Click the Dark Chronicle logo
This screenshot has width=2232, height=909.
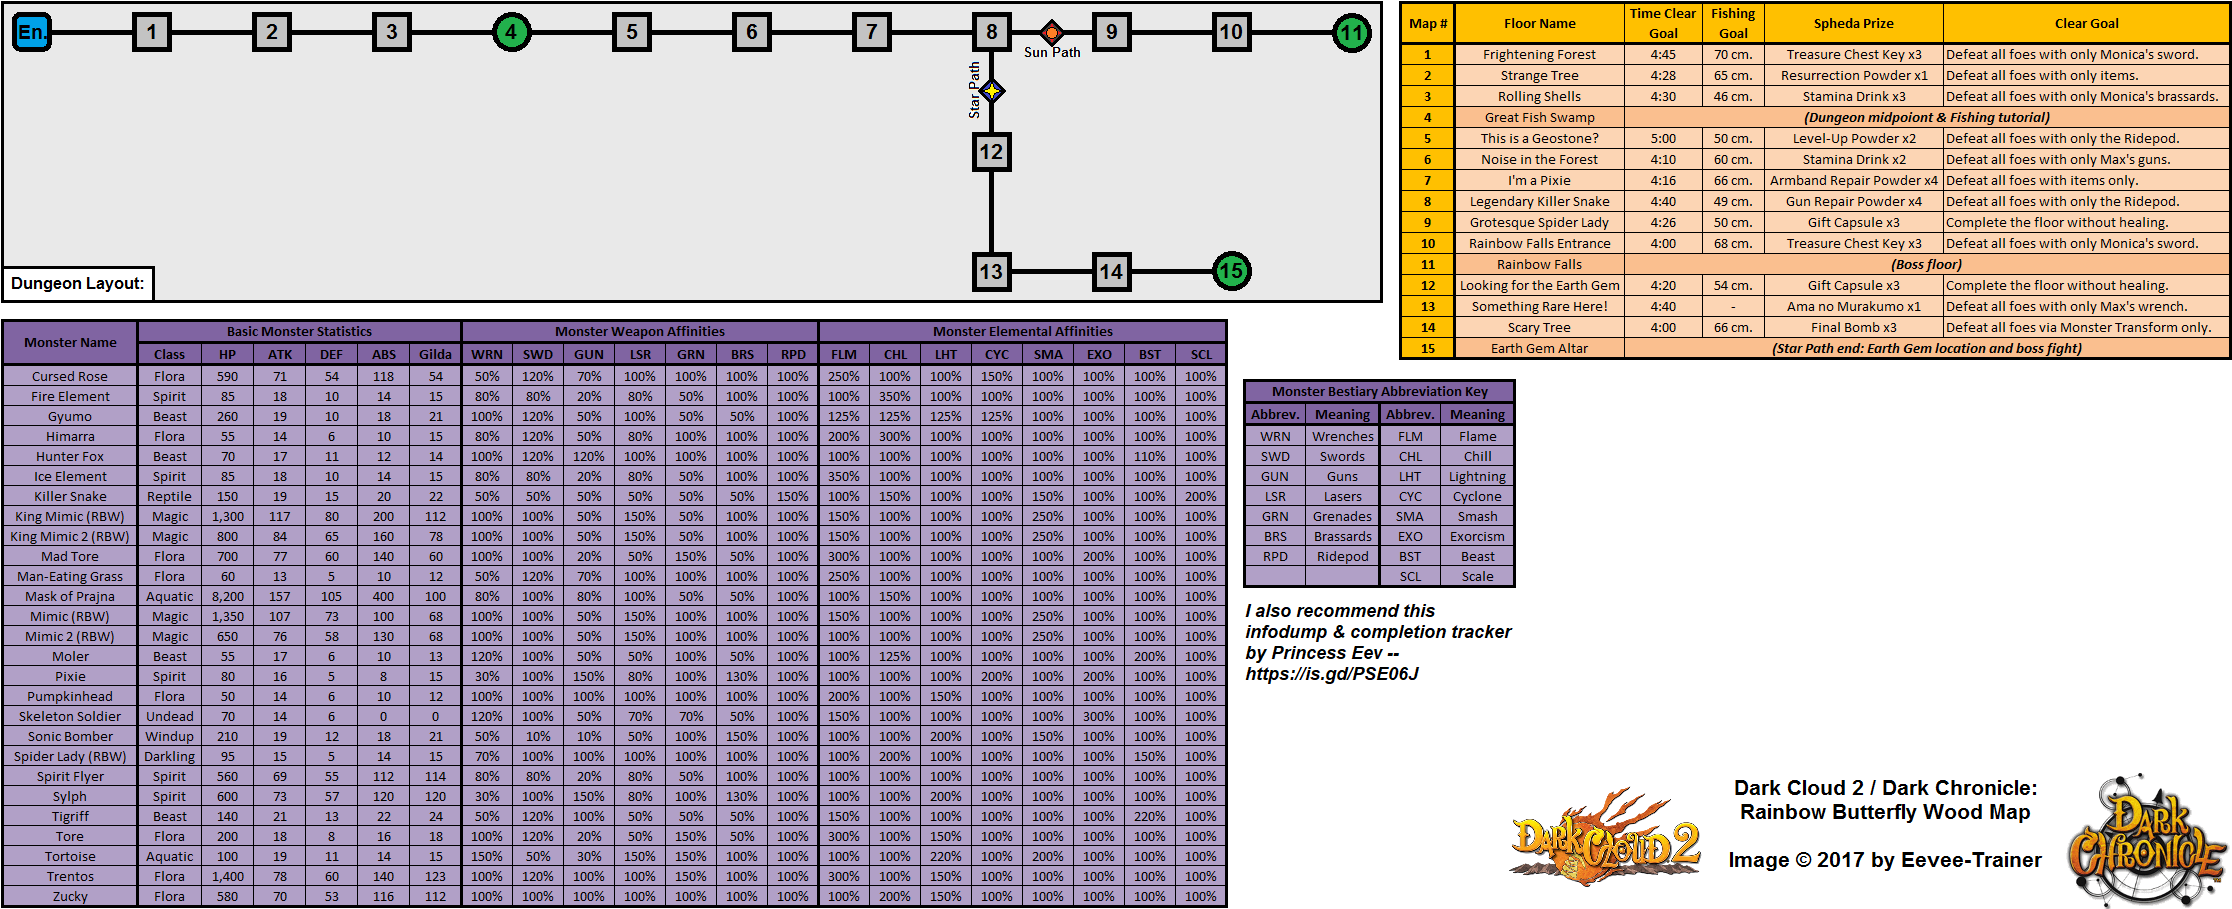coord(2148,838)
